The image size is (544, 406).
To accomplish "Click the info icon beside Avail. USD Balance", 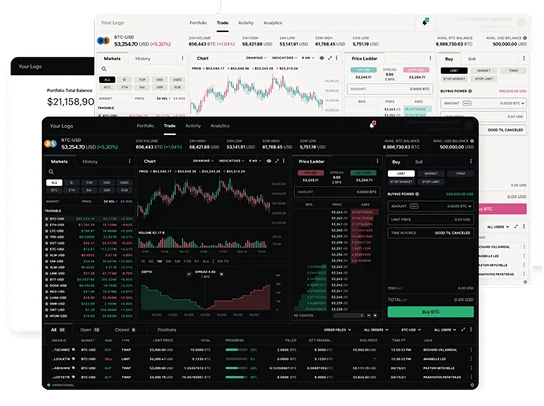I will click(472, 141).
